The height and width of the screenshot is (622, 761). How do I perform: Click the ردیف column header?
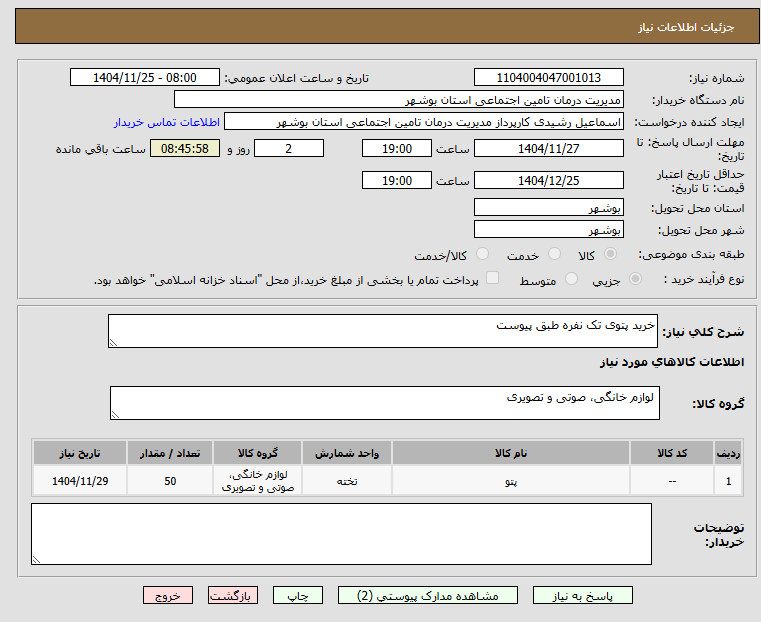(x=728, y=453)
